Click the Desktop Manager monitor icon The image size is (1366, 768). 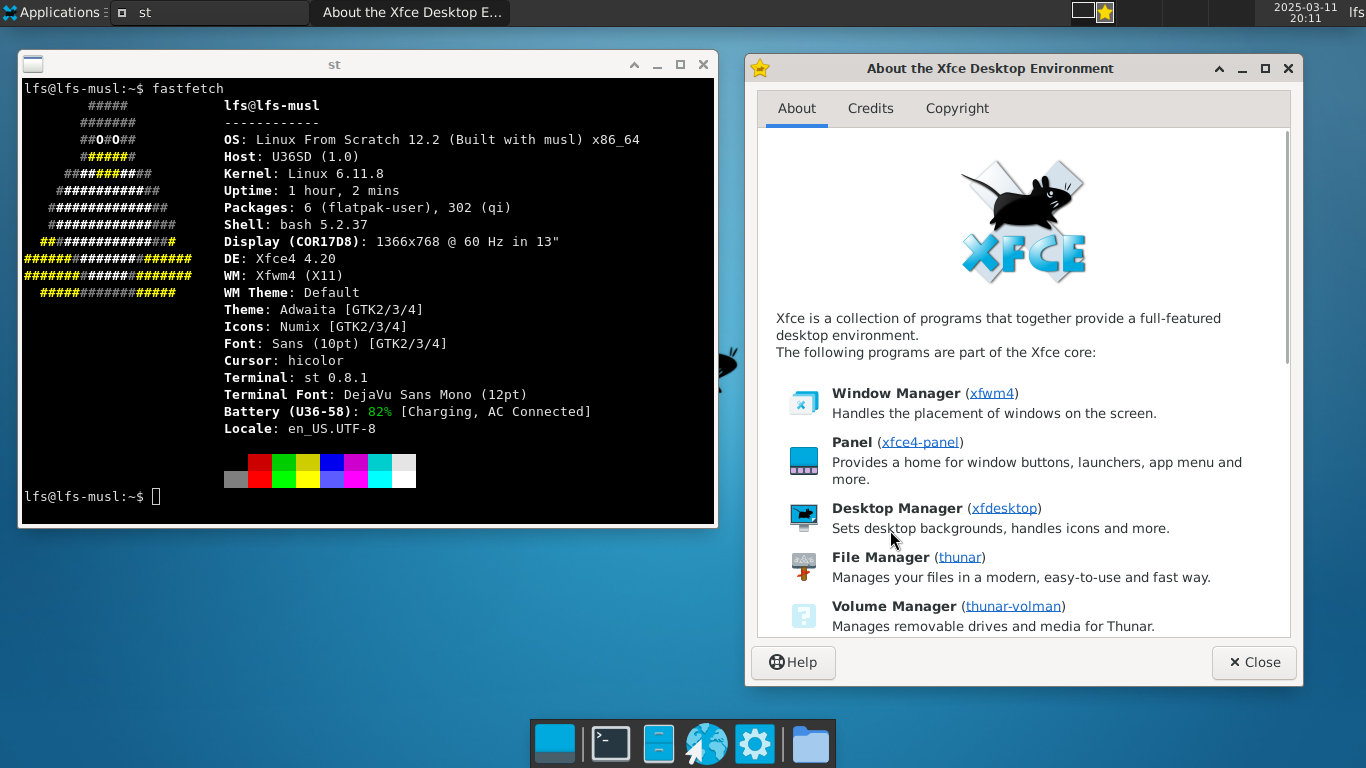pyautogui.click(x=803, y=517)
